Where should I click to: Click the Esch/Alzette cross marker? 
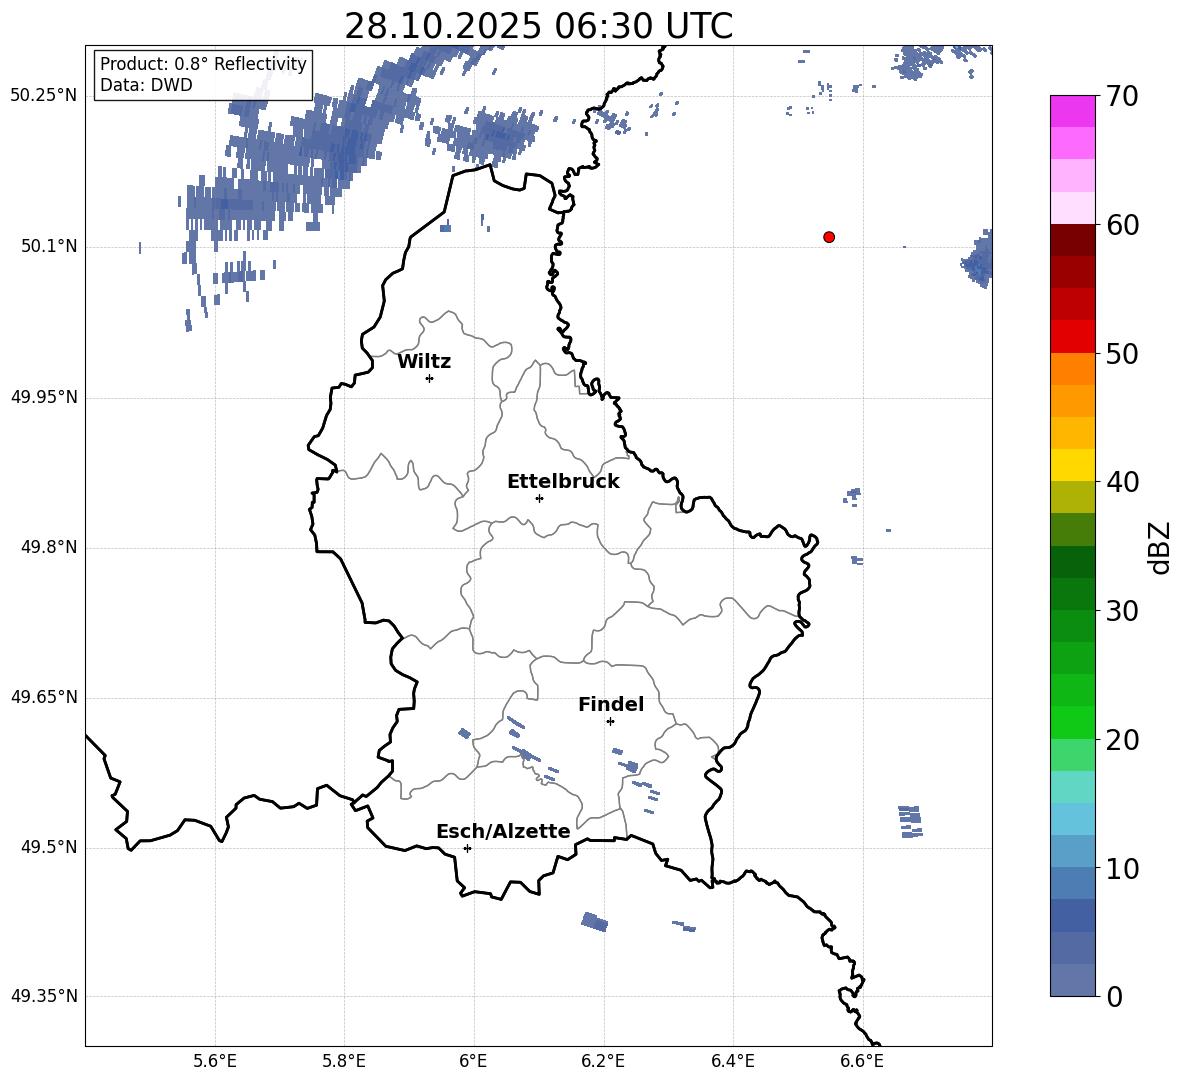(467, 848)
